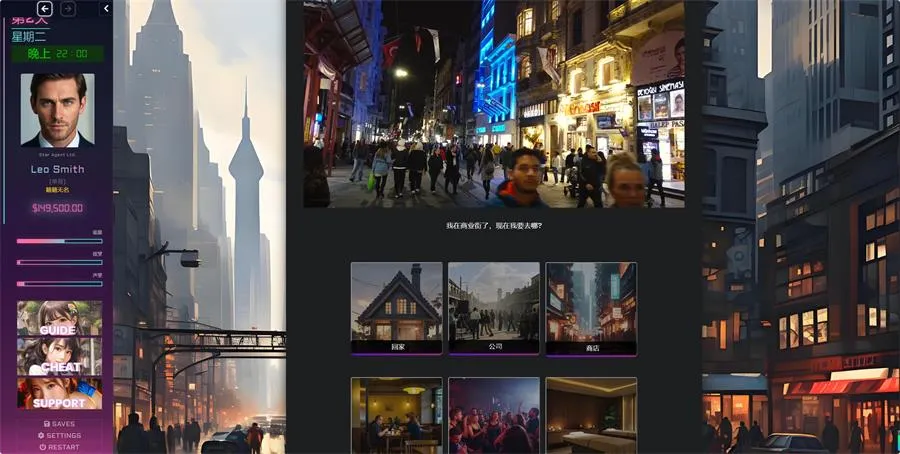900x454 pixels.
Task: Select the 公司 company location card
Action: 494,308
